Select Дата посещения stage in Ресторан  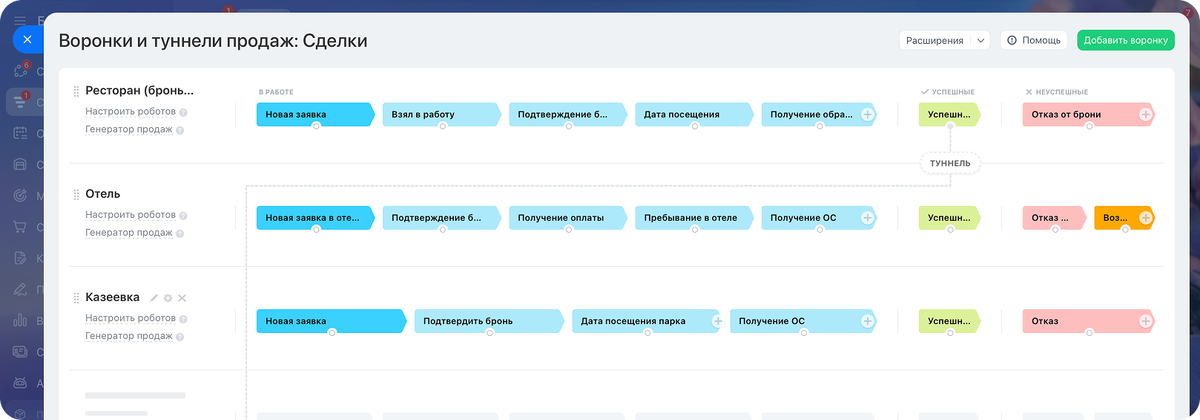pos(693,114)
